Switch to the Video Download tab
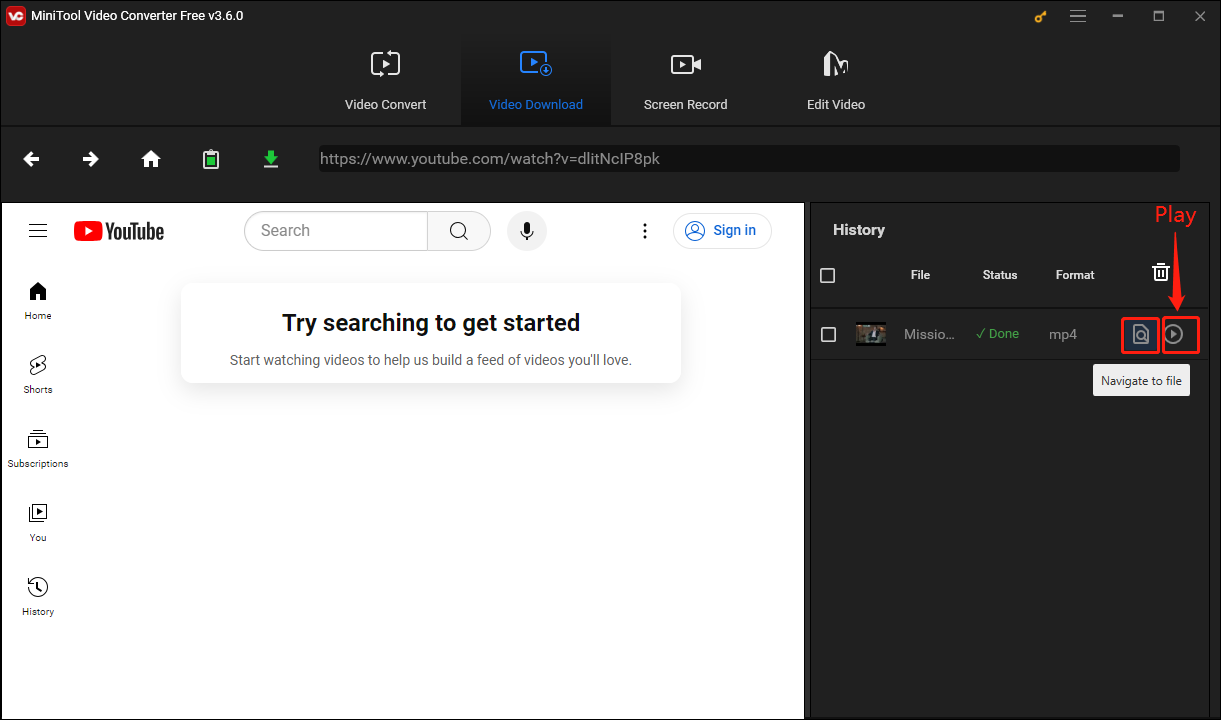 [536, 80]
